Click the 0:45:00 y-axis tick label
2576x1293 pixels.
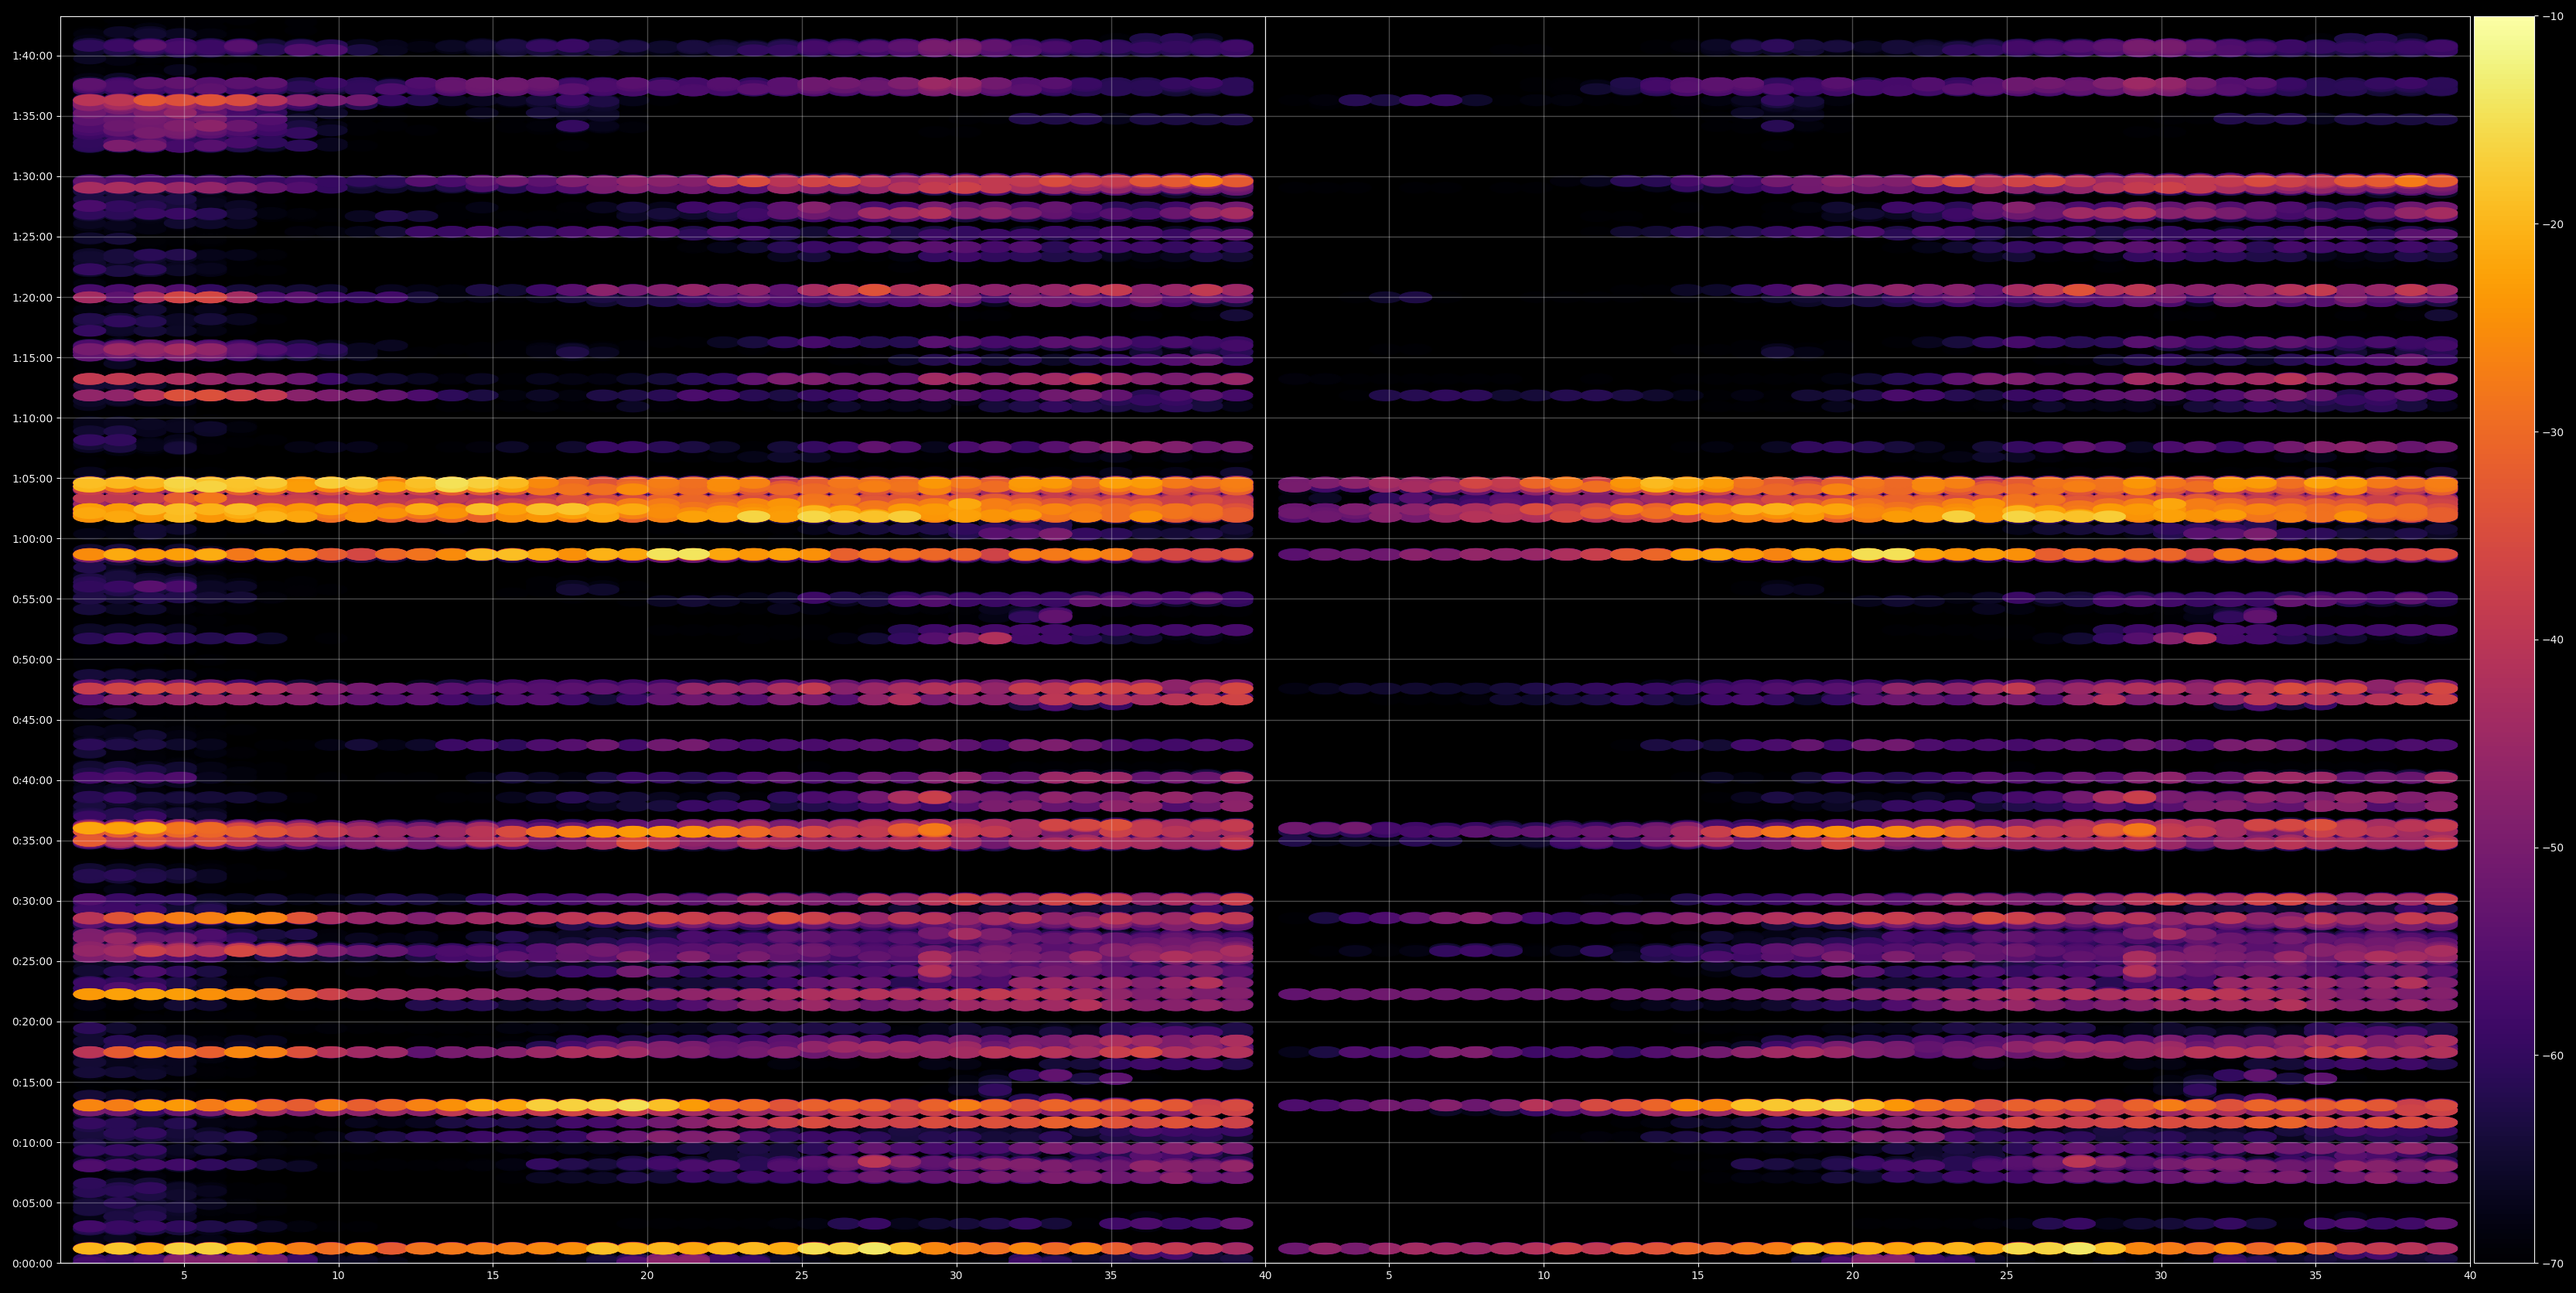coord(32,720)
